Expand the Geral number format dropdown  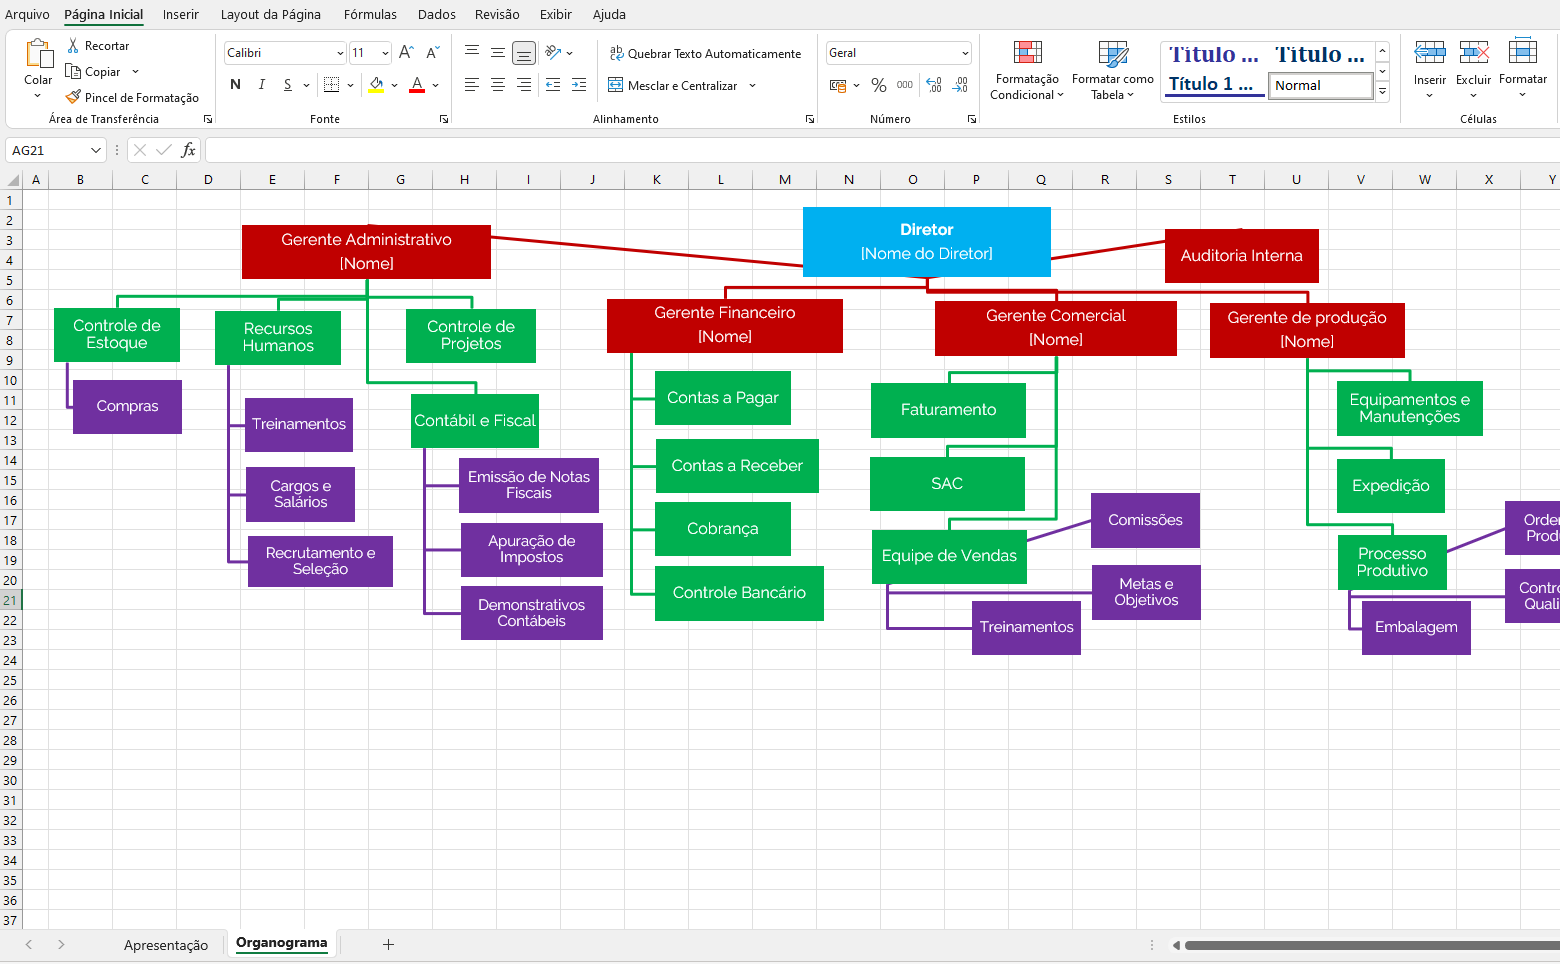(x=964, y=53)
